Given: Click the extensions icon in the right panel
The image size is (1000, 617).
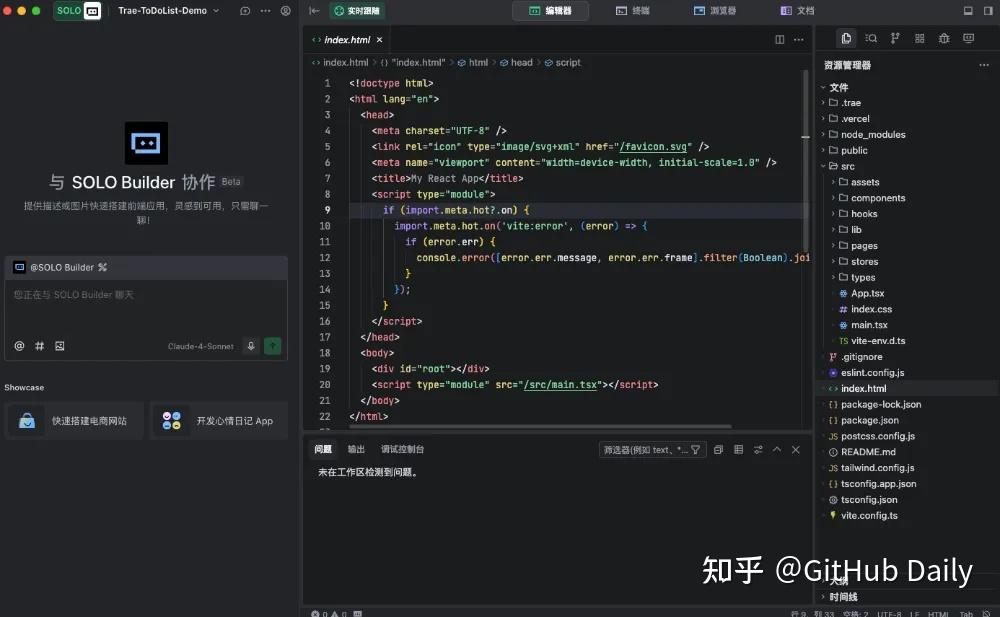Looking at the screenshot, I should [x=920, y=38].
